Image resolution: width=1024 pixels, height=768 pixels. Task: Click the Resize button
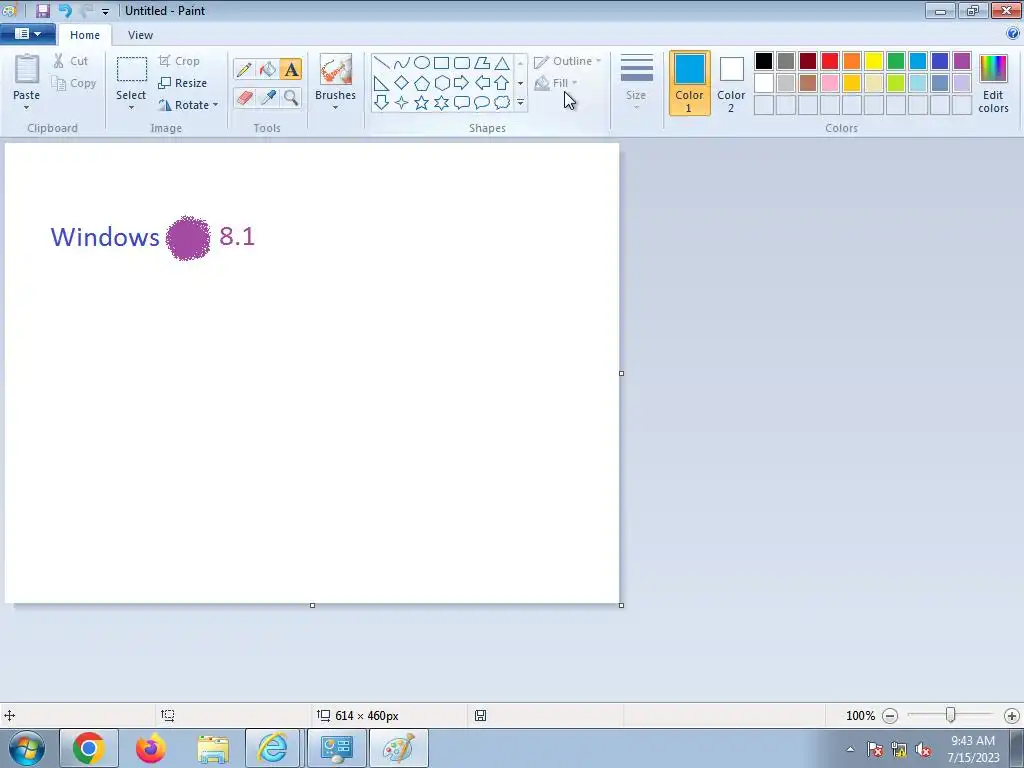tap(183, 83)
